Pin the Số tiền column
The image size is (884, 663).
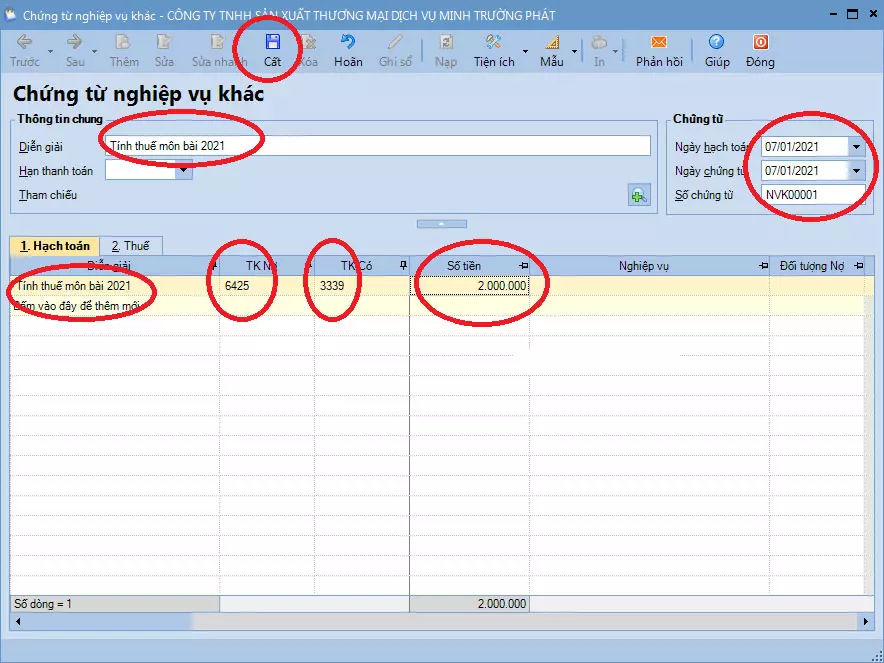pyautogui.click(x=523, y=266)
